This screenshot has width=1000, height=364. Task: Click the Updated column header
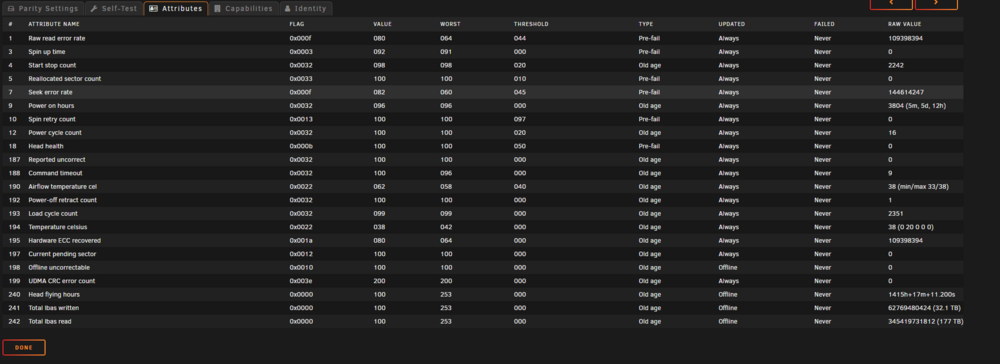tap(731, 24)
